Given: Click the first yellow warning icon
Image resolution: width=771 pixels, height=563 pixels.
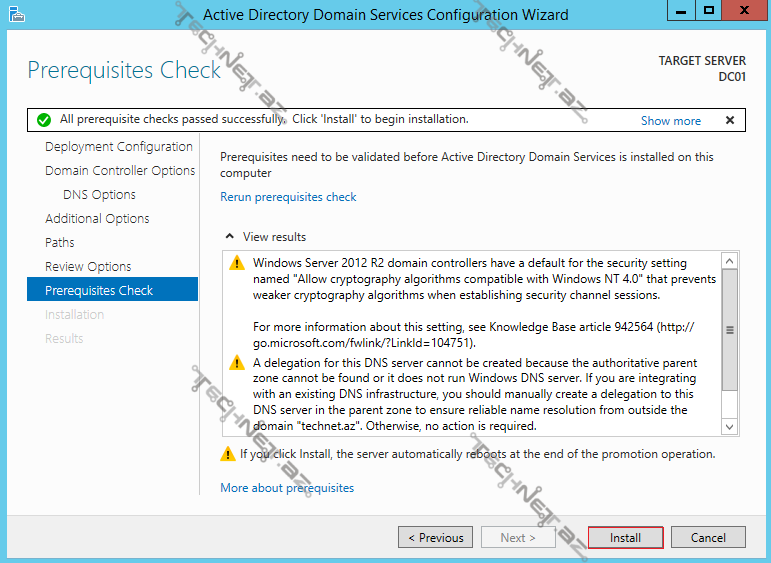Looking at the screenshot, I should tap(236, 263).
